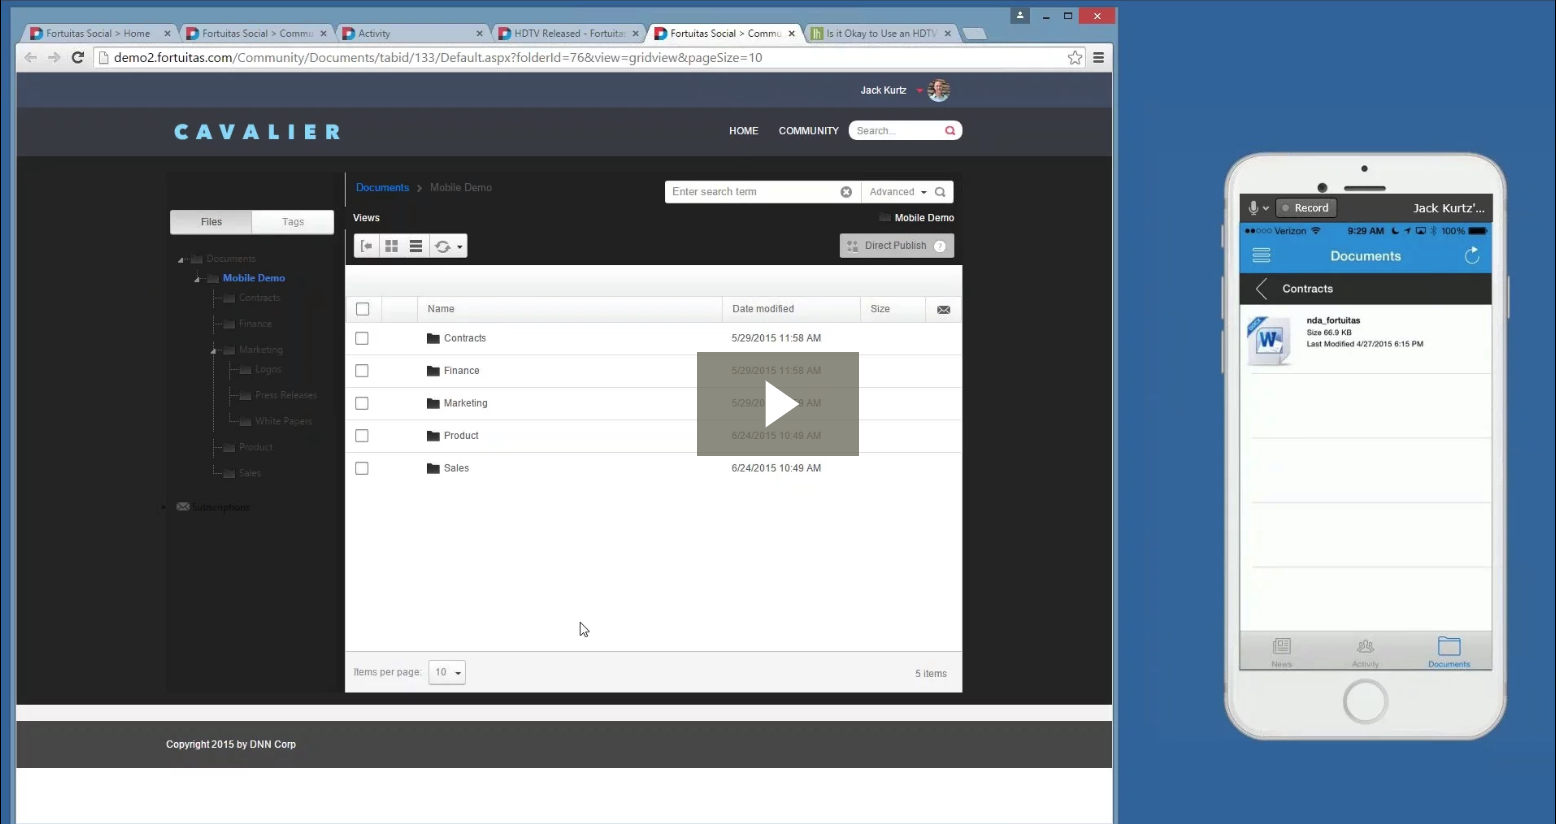Clear the document search term
Image resolution: width=1556 pixels, height=824 pixels.
tap(846, 192)
